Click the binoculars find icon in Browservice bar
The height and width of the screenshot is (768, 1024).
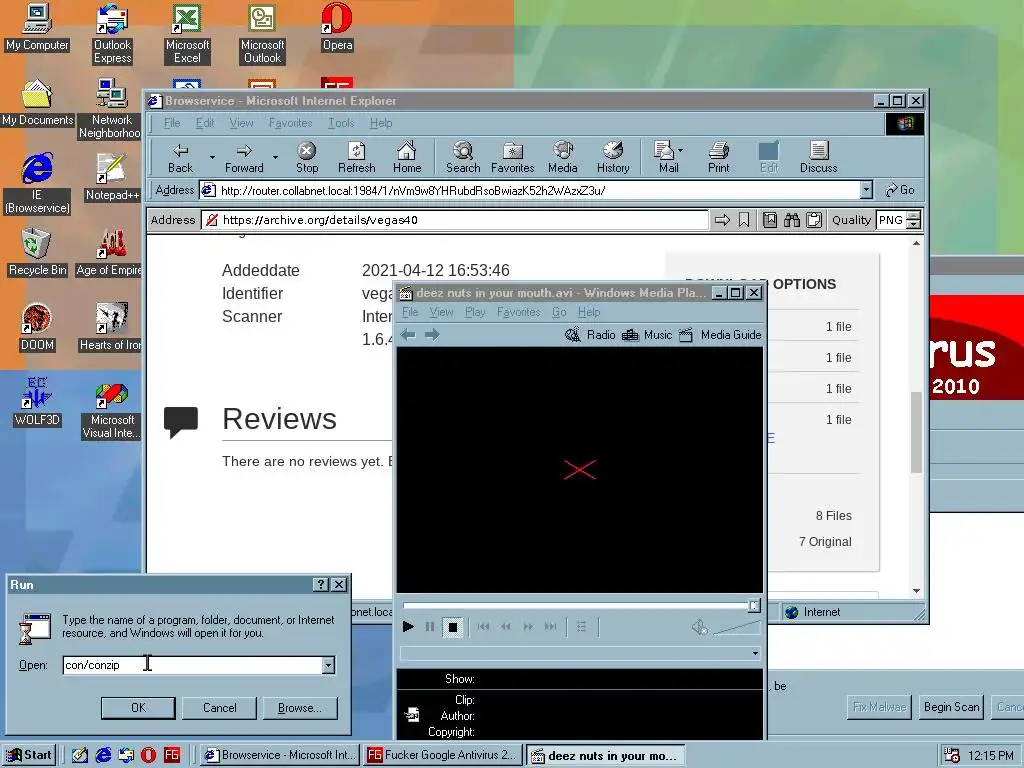(x=792, y=220)
